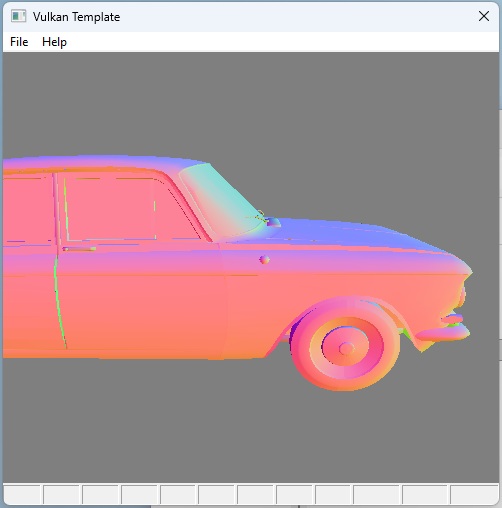Click the Vulkan Template app icon
This screenshot has width=502, height=508.
tap(18, 16)
